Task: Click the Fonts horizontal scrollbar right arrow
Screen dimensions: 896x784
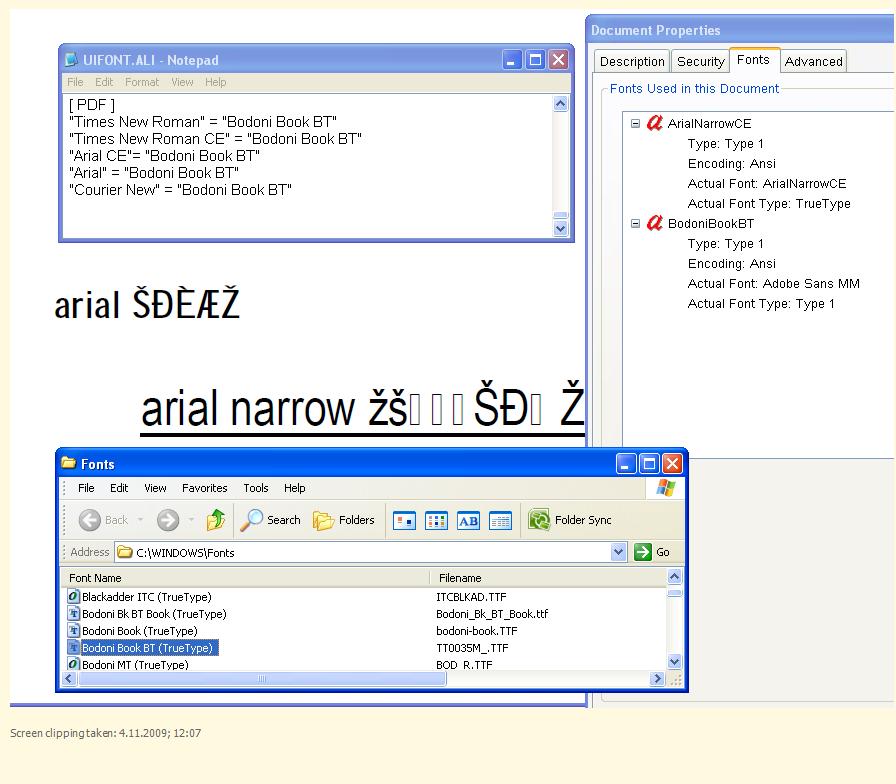Action: click(657, 678)
